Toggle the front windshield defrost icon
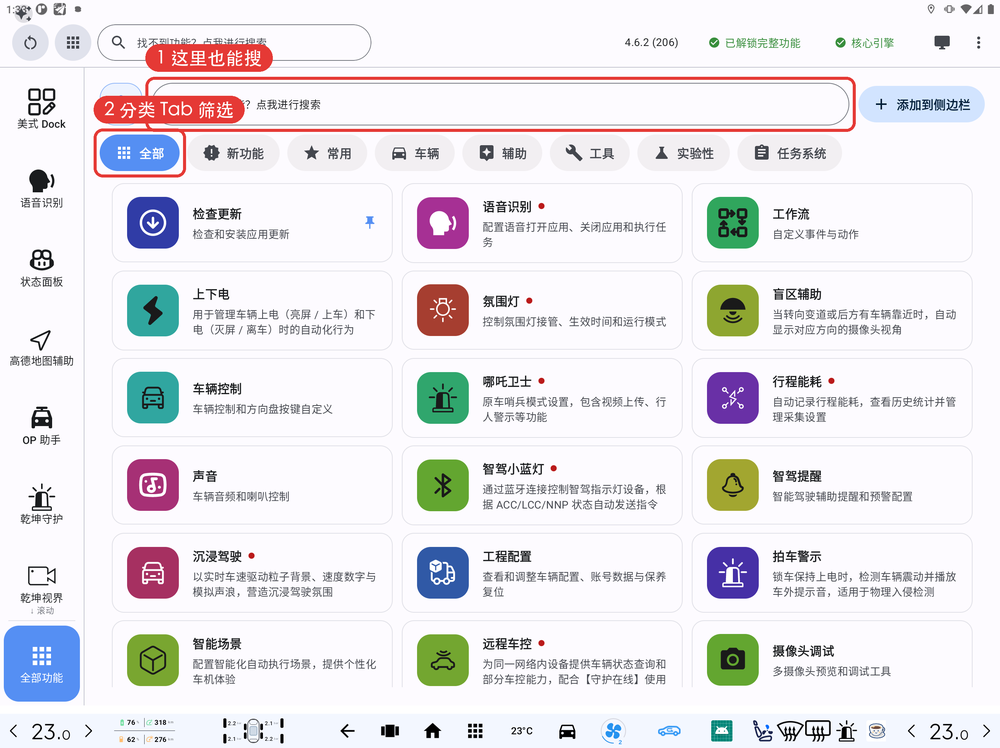This screenshot has width=1000, height=748. click(789, 731)
